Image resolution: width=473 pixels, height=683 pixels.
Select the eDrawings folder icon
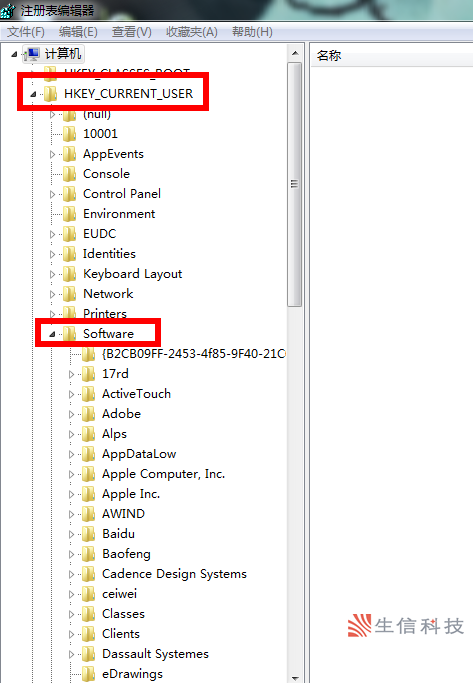pyautogui.click(x=88, y=674)
